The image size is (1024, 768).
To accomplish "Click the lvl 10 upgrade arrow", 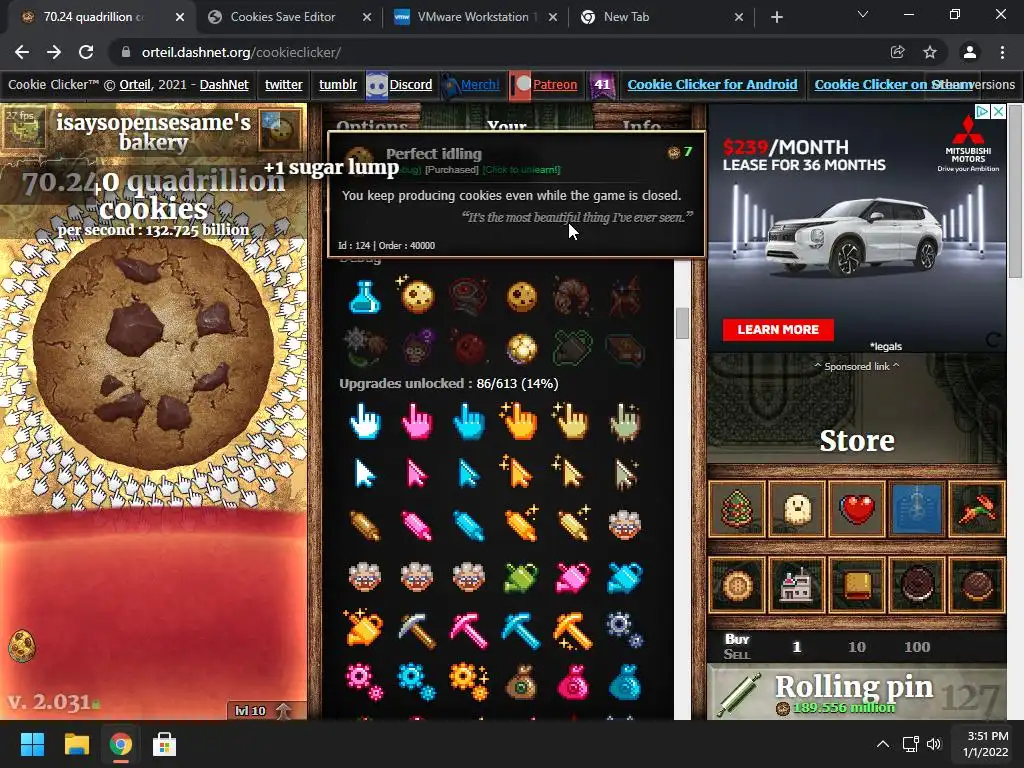I will [x=283, y=711].
